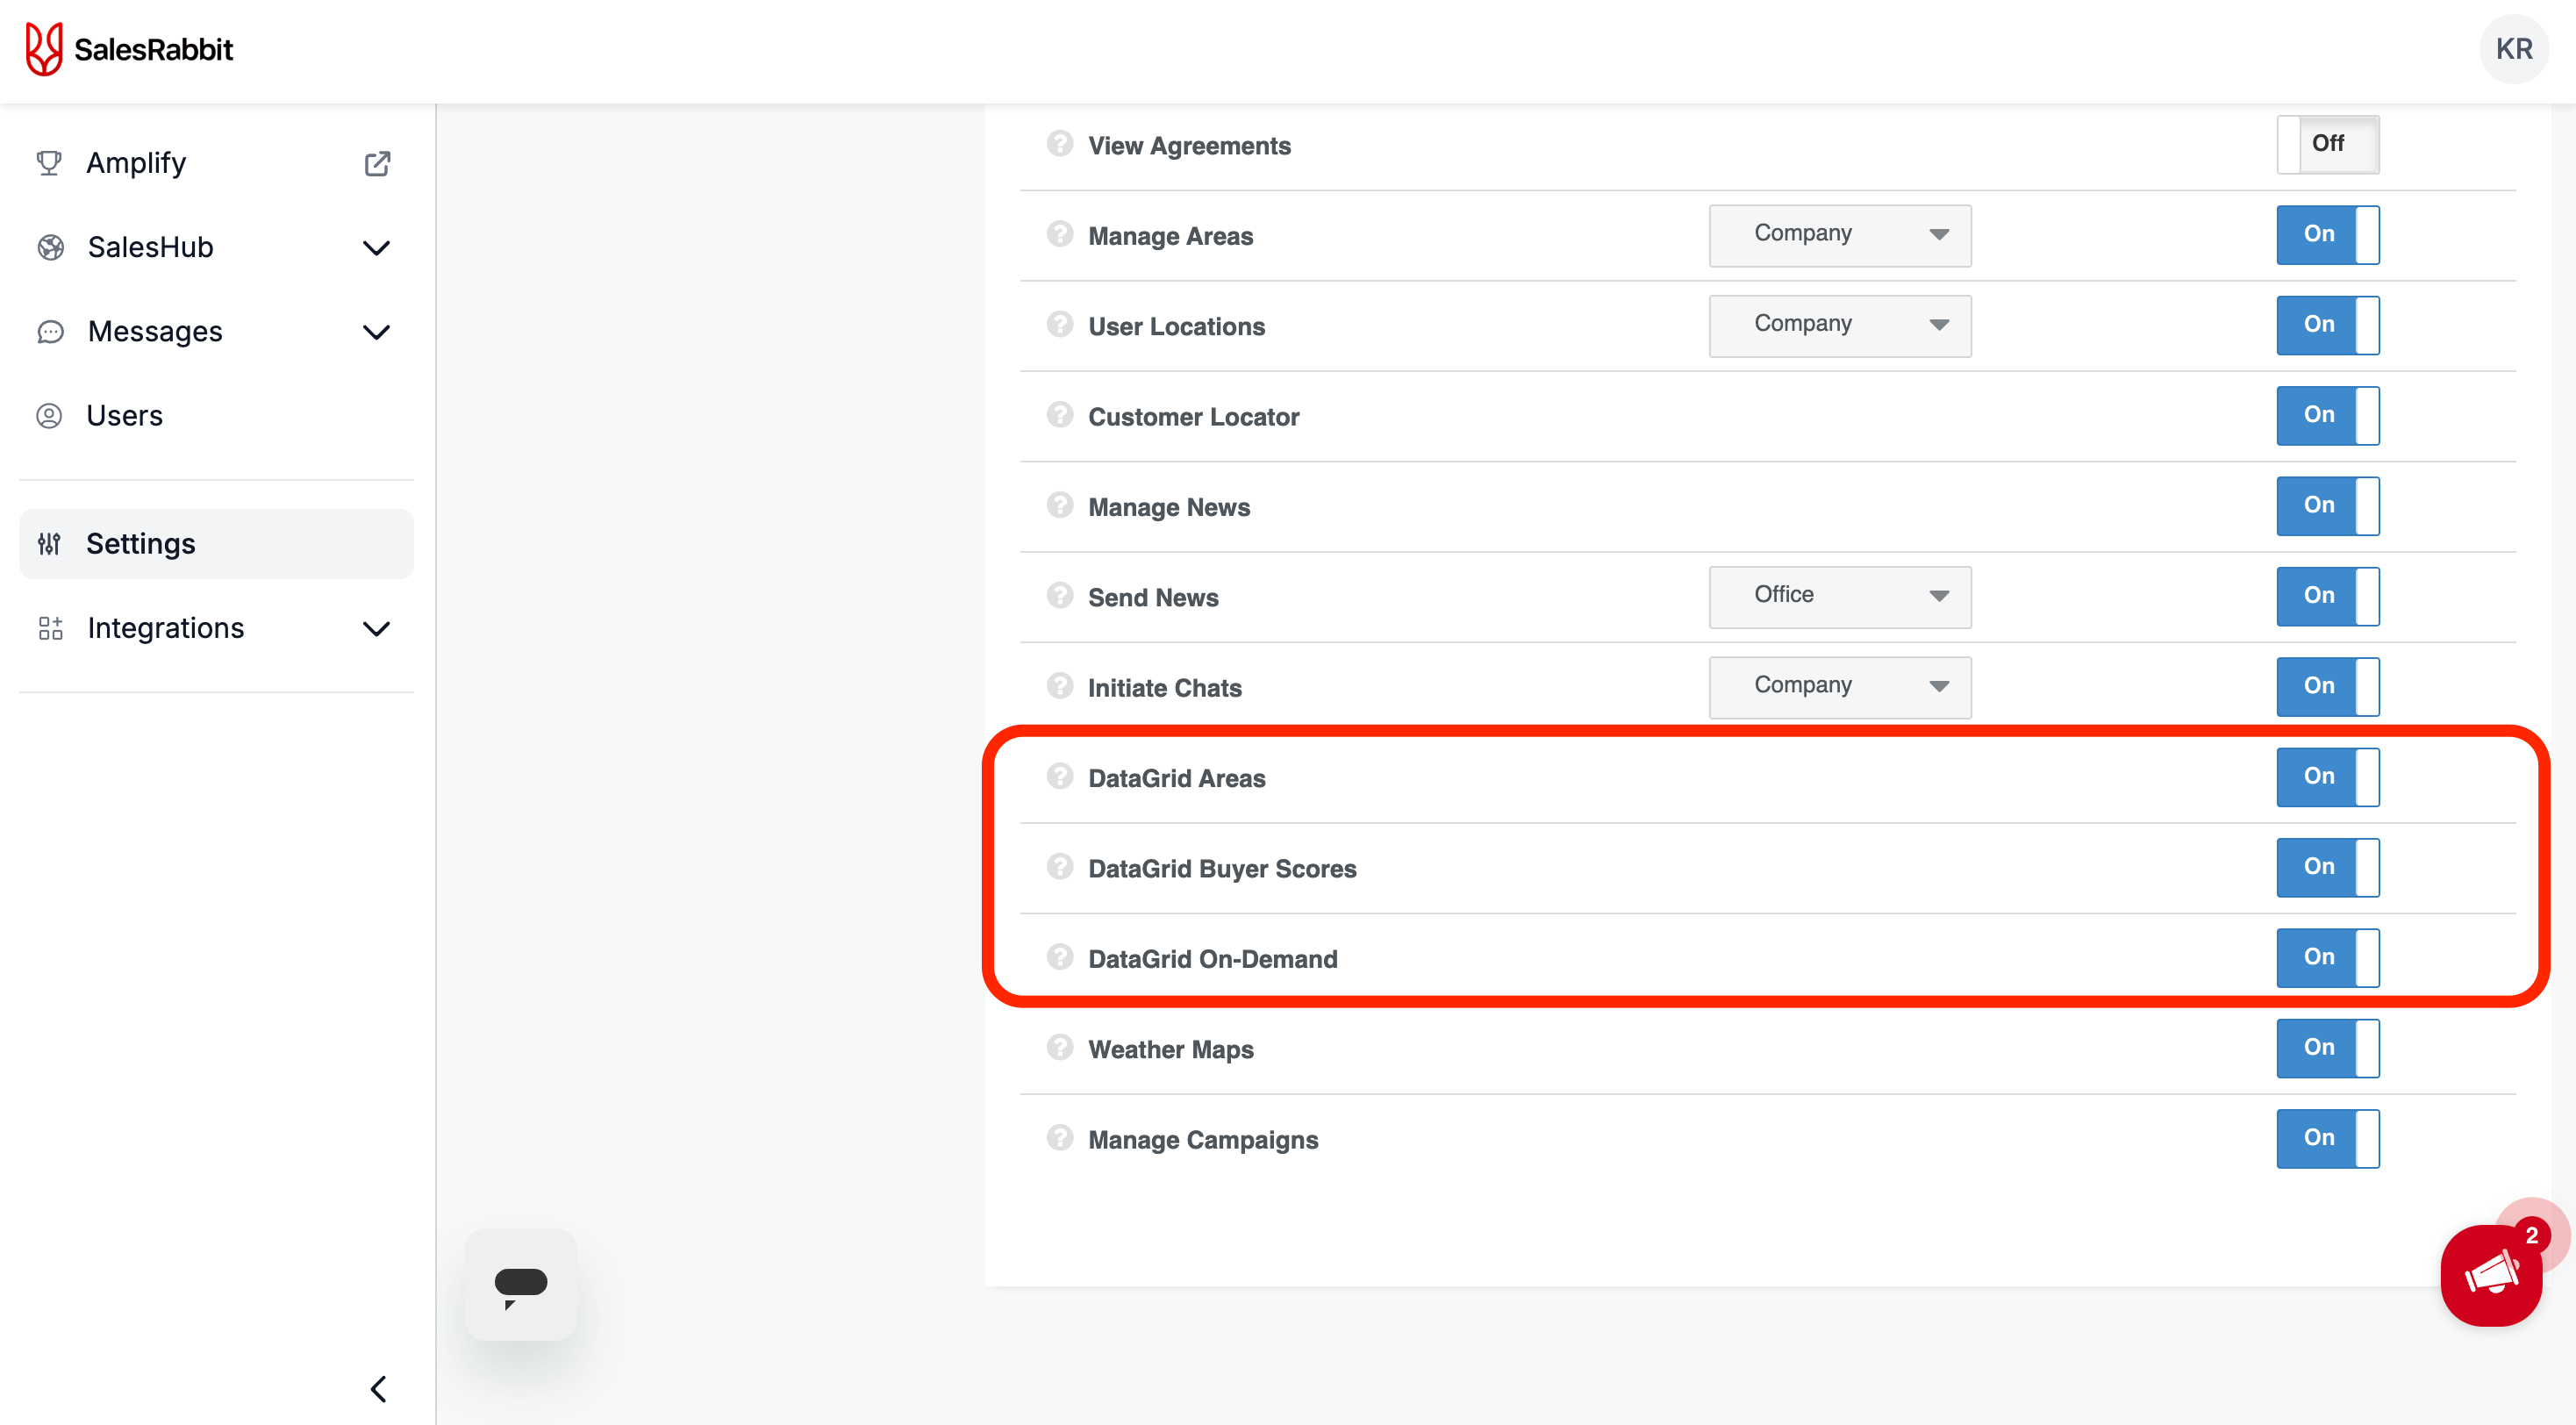Click help icon next to DataGrid Areas
The width and height of the screenshot is (2576, 1425).
(1059, 776)
